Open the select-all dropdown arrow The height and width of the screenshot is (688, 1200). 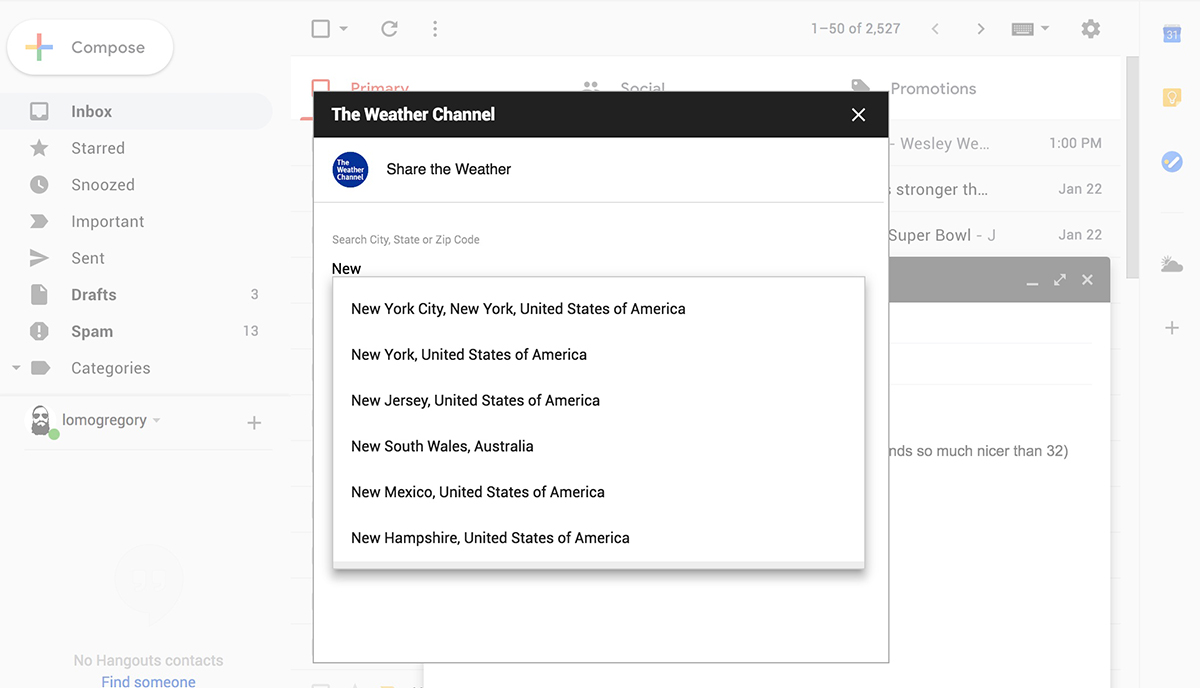[344, 29]
